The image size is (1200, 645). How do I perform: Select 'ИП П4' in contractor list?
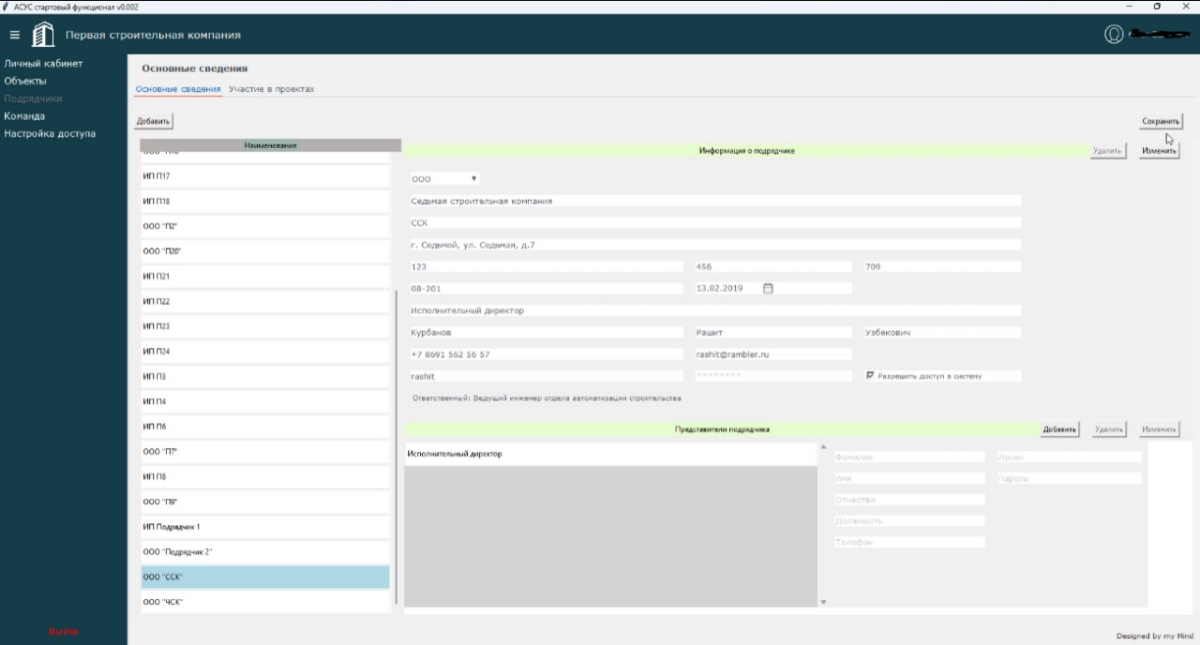coord(265,402)
